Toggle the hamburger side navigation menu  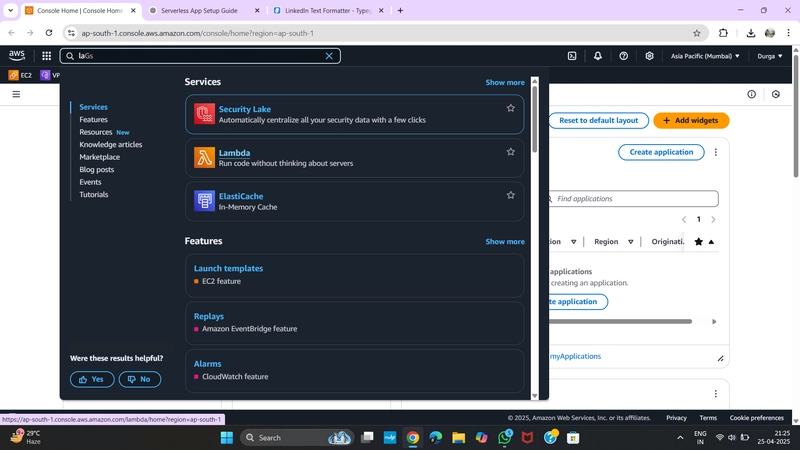(x=16, y=94)
